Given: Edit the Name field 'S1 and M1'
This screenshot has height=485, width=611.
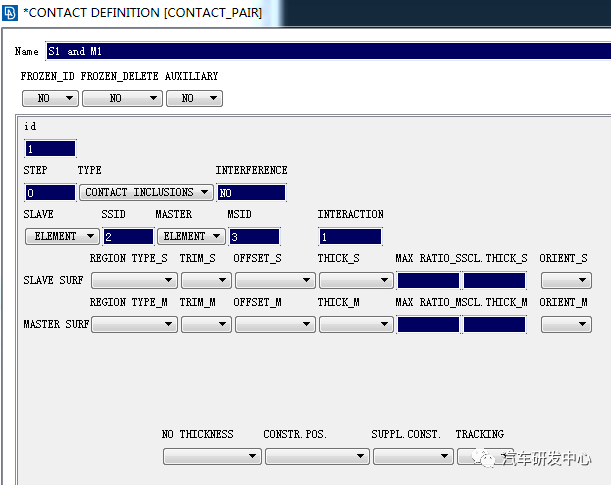Looking at the screenshot, I should pos(328,51).
